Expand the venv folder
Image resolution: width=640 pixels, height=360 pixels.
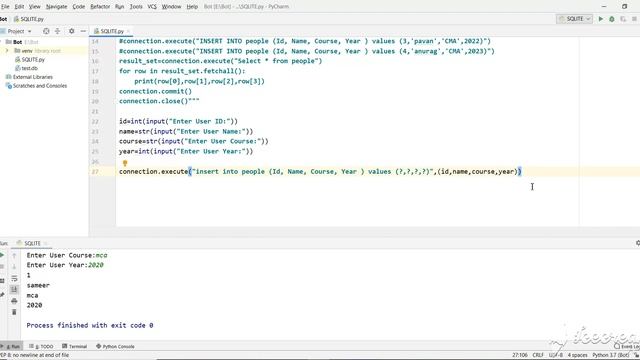(x=7, y=51)
